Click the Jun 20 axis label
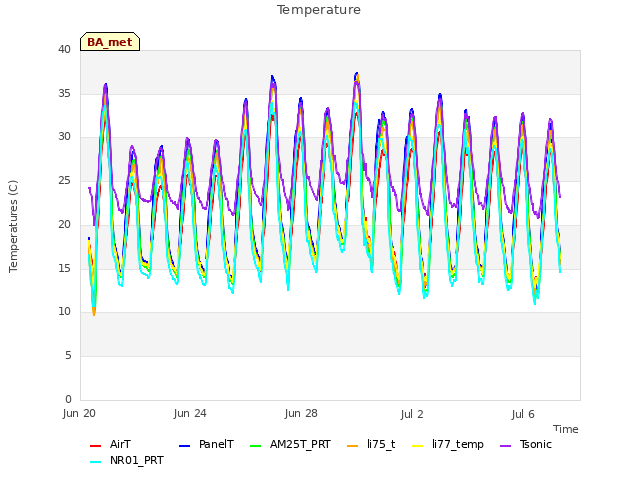The height and width of the screenshot is (480, 640). click(79, 413)
